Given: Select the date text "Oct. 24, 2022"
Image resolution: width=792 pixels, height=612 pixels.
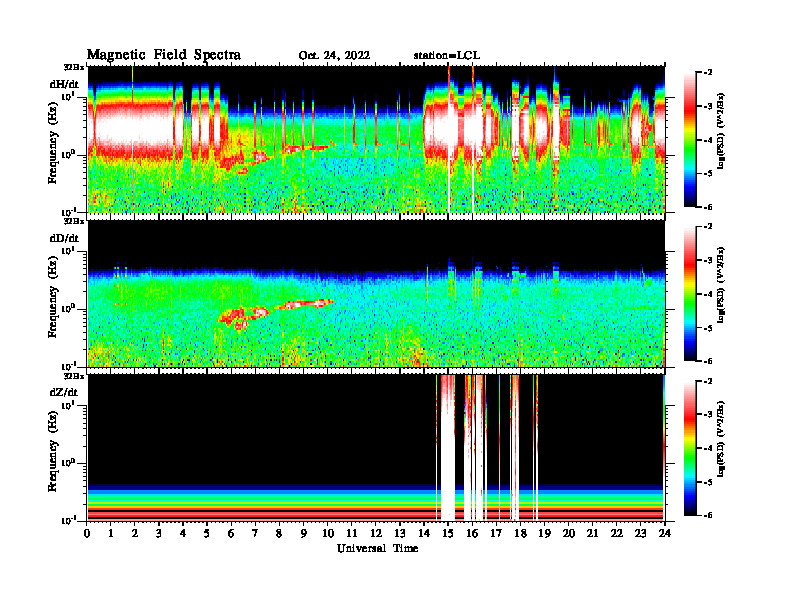Looking at the screenshot, I should coord(334,56).
